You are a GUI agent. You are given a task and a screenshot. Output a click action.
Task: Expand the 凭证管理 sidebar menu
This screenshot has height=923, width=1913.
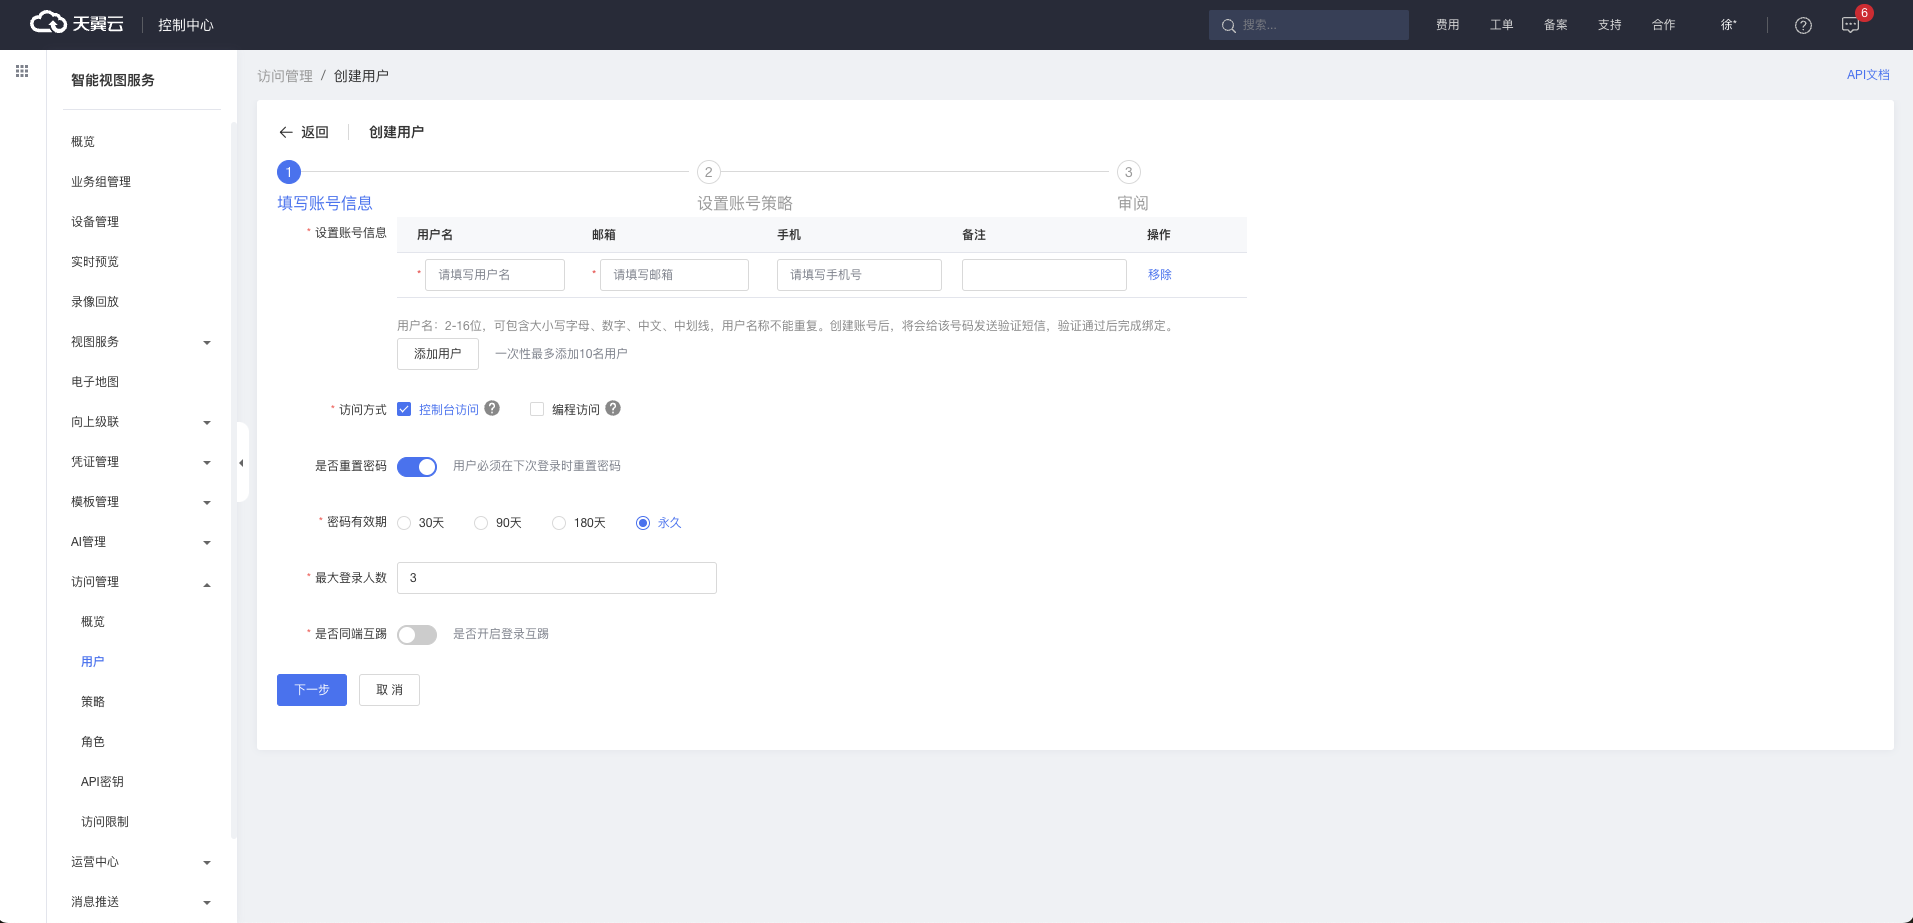click(140, 462)
